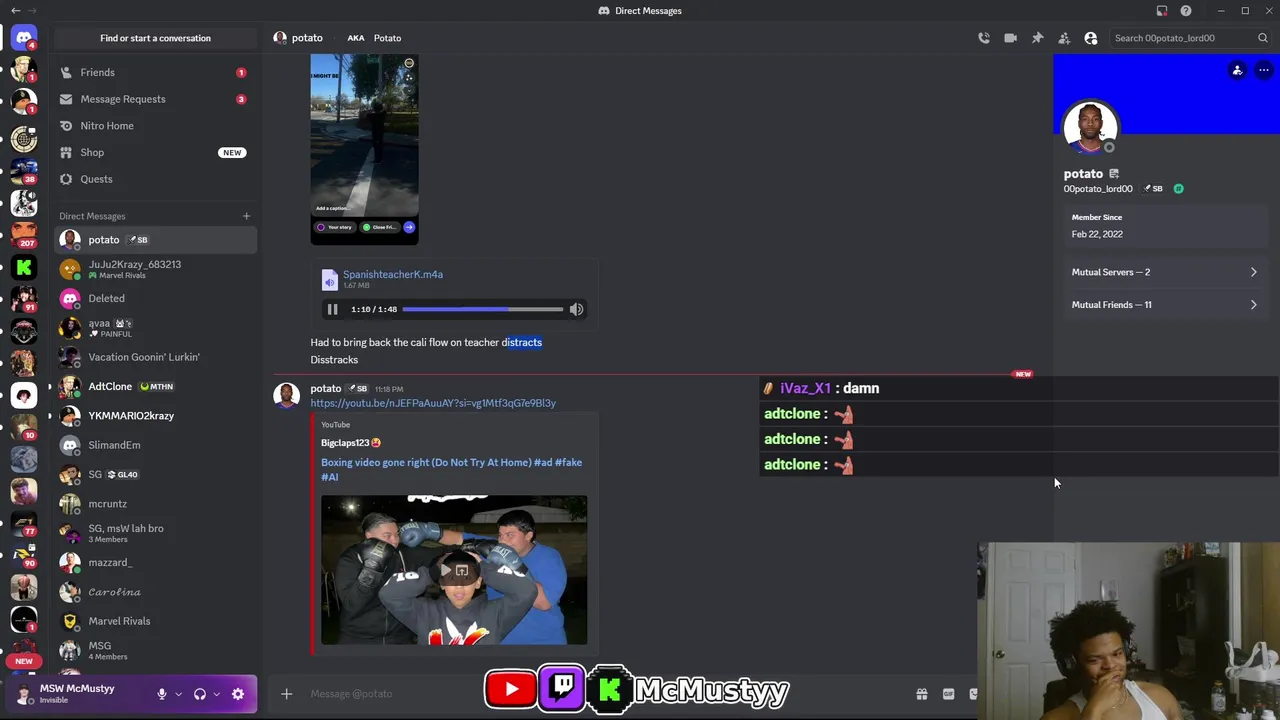Open potato's profile avatar

(x=1090, y=127)
